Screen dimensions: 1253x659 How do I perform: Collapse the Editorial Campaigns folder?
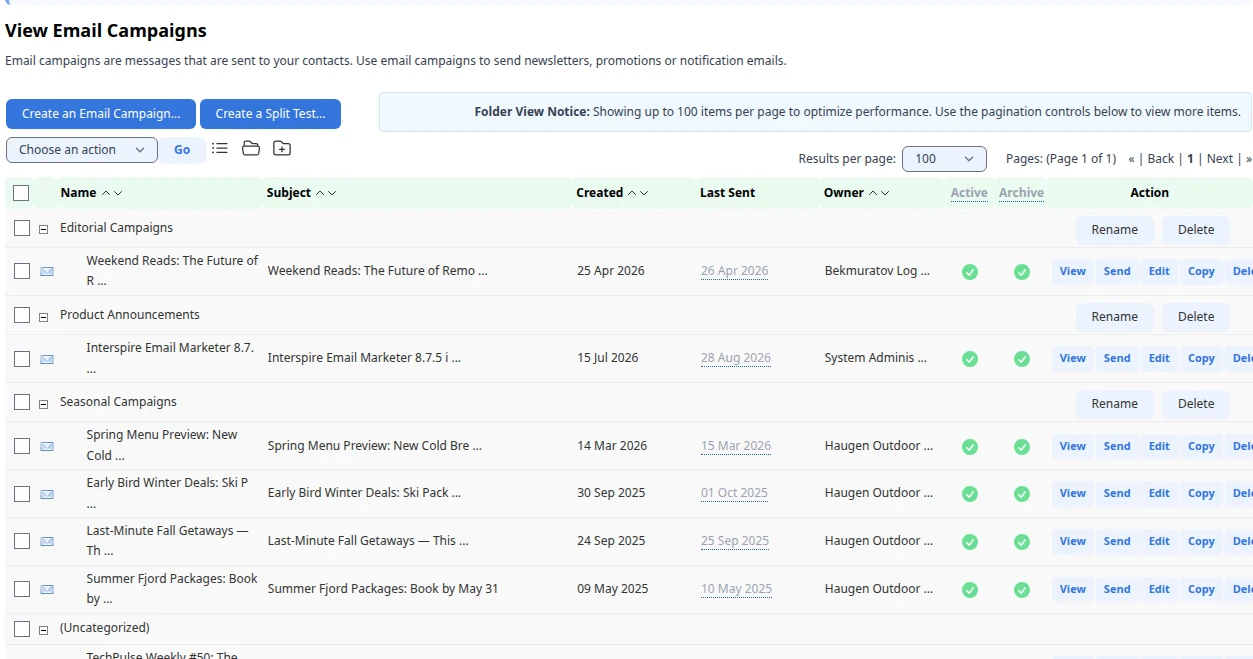coord(44,229)
